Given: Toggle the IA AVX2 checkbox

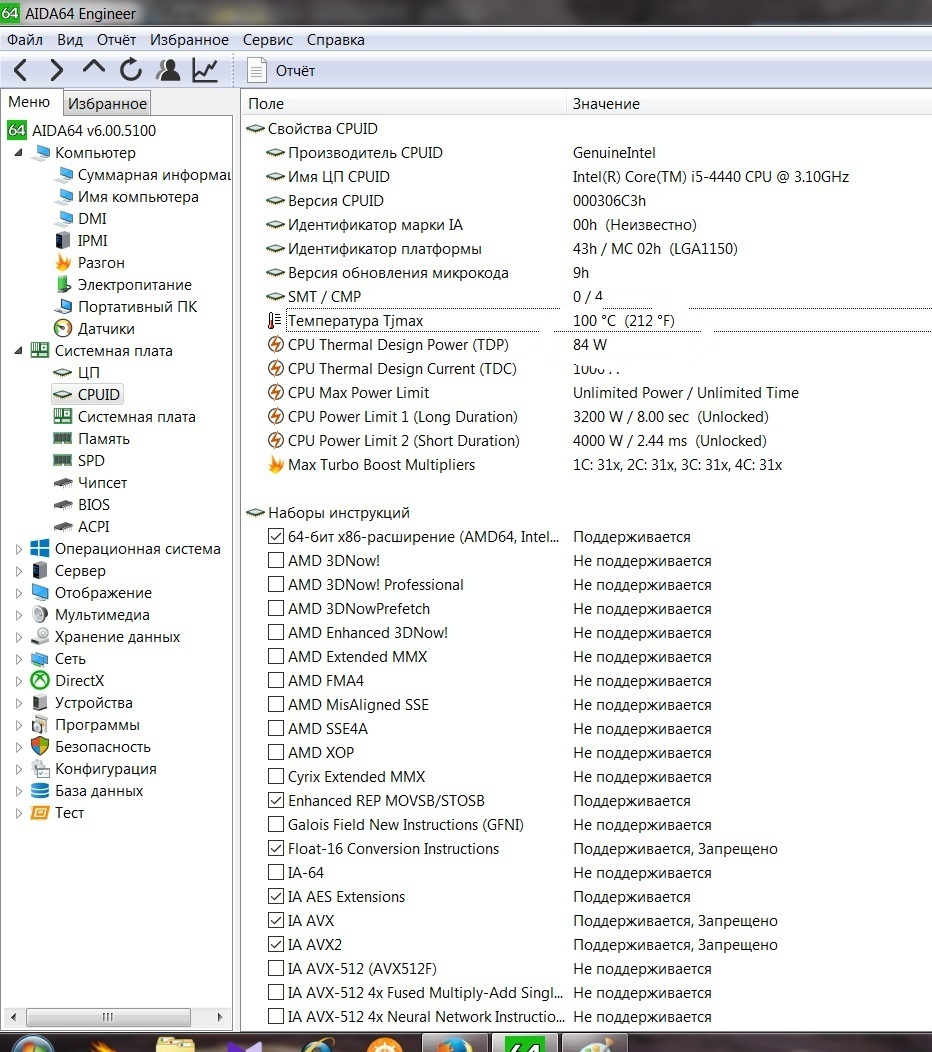Looking at the screenshot, I should (275, 944).
